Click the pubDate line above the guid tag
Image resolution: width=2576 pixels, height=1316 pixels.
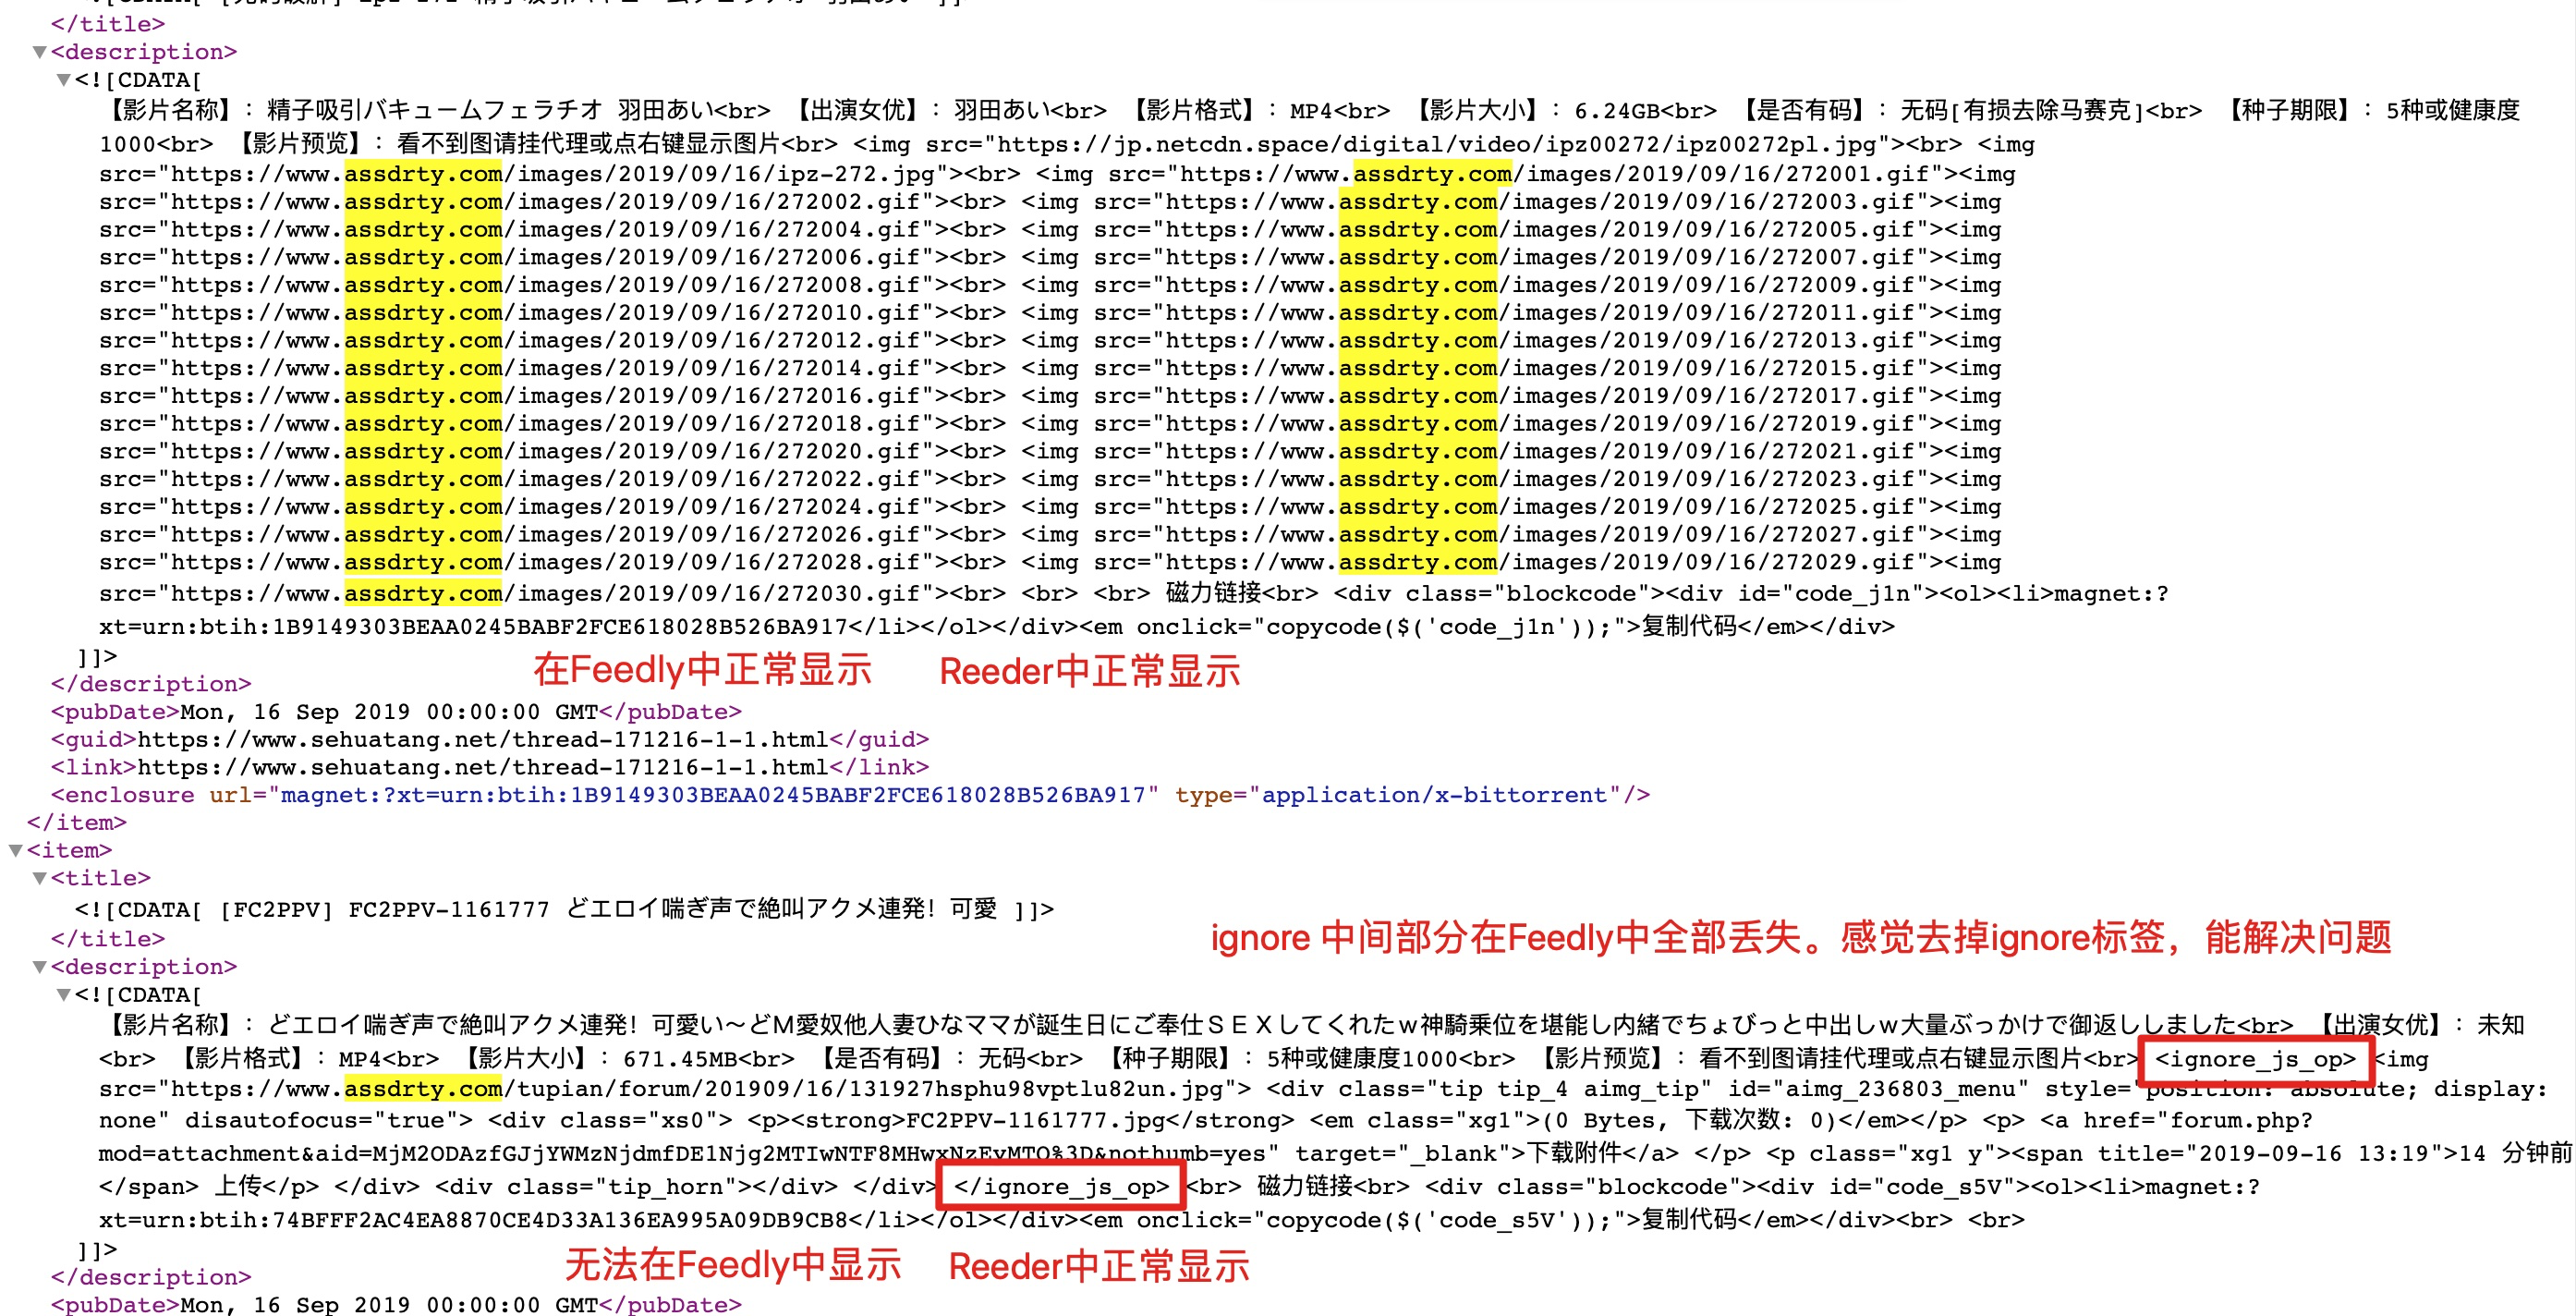tap(396, 712)
